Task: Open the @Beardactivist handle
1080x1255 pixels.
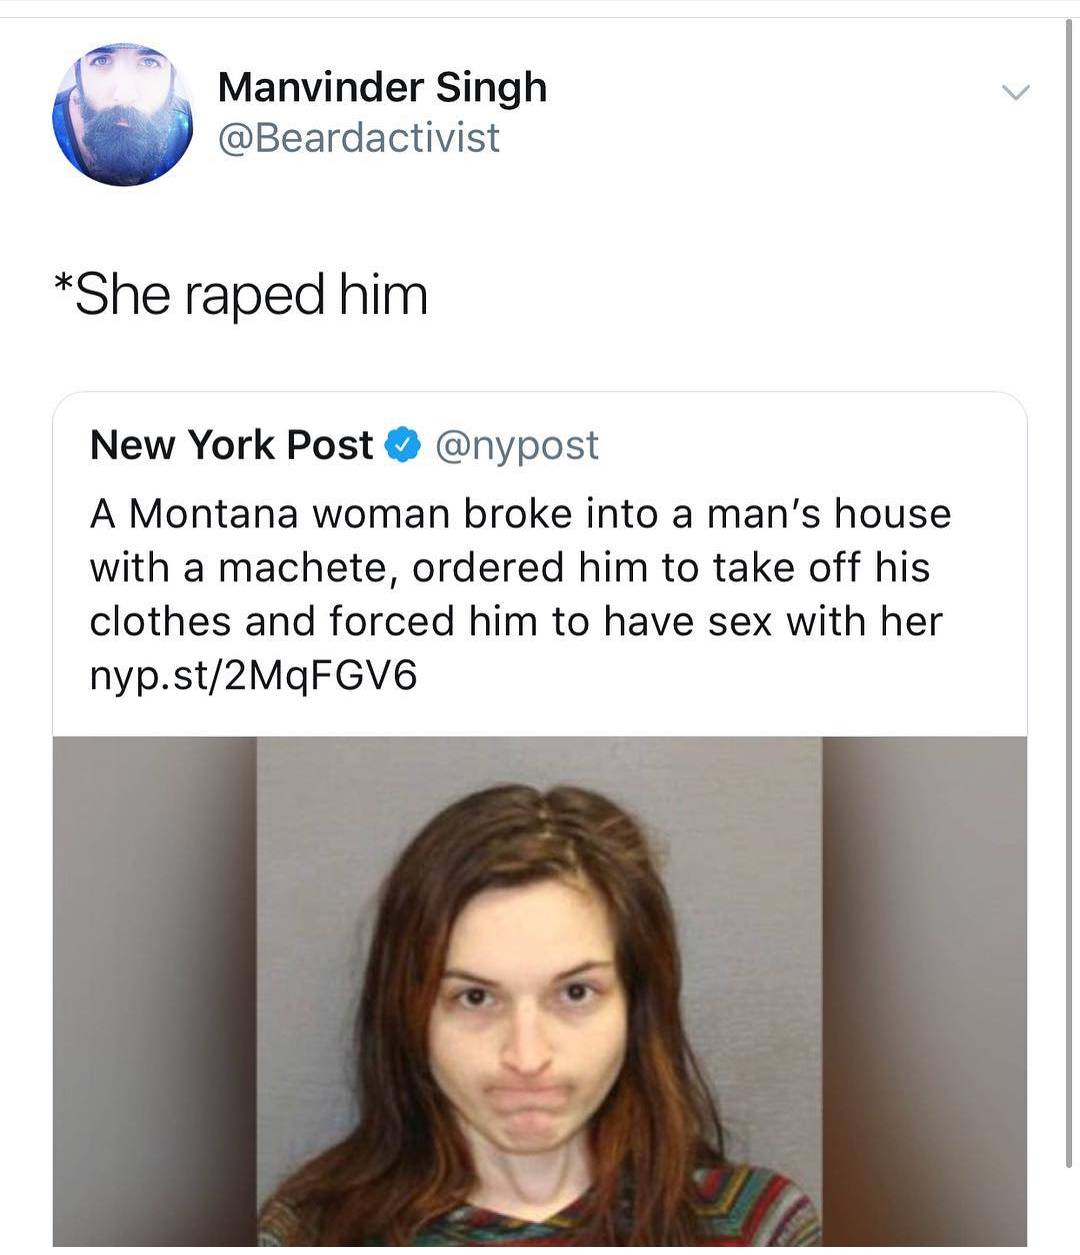Action: click(359, 137)
